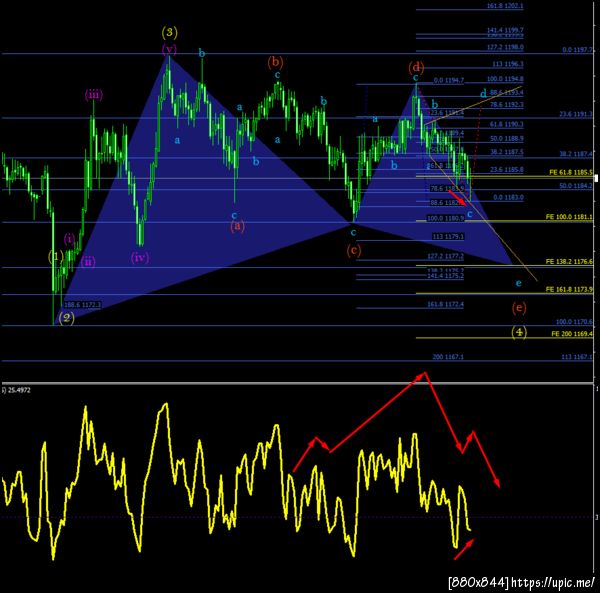Screen dimensions: 600x593
Task: Click the orange (c) wave label
Action: tap(354, 251)
